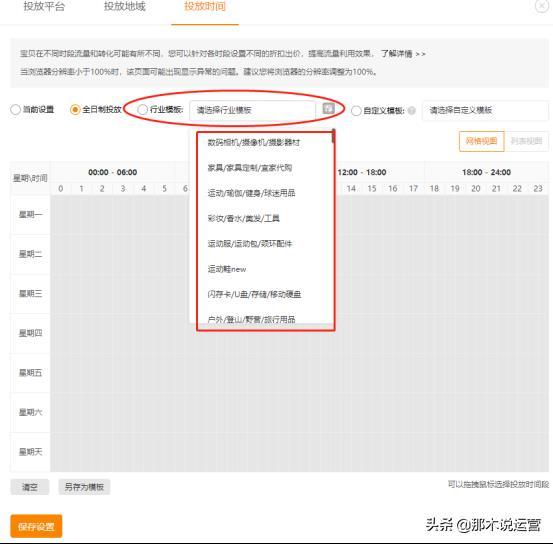This screenshot has width=553, height=544.
Task: Switch to 列表视图 list view
Action: click(526, 141)
